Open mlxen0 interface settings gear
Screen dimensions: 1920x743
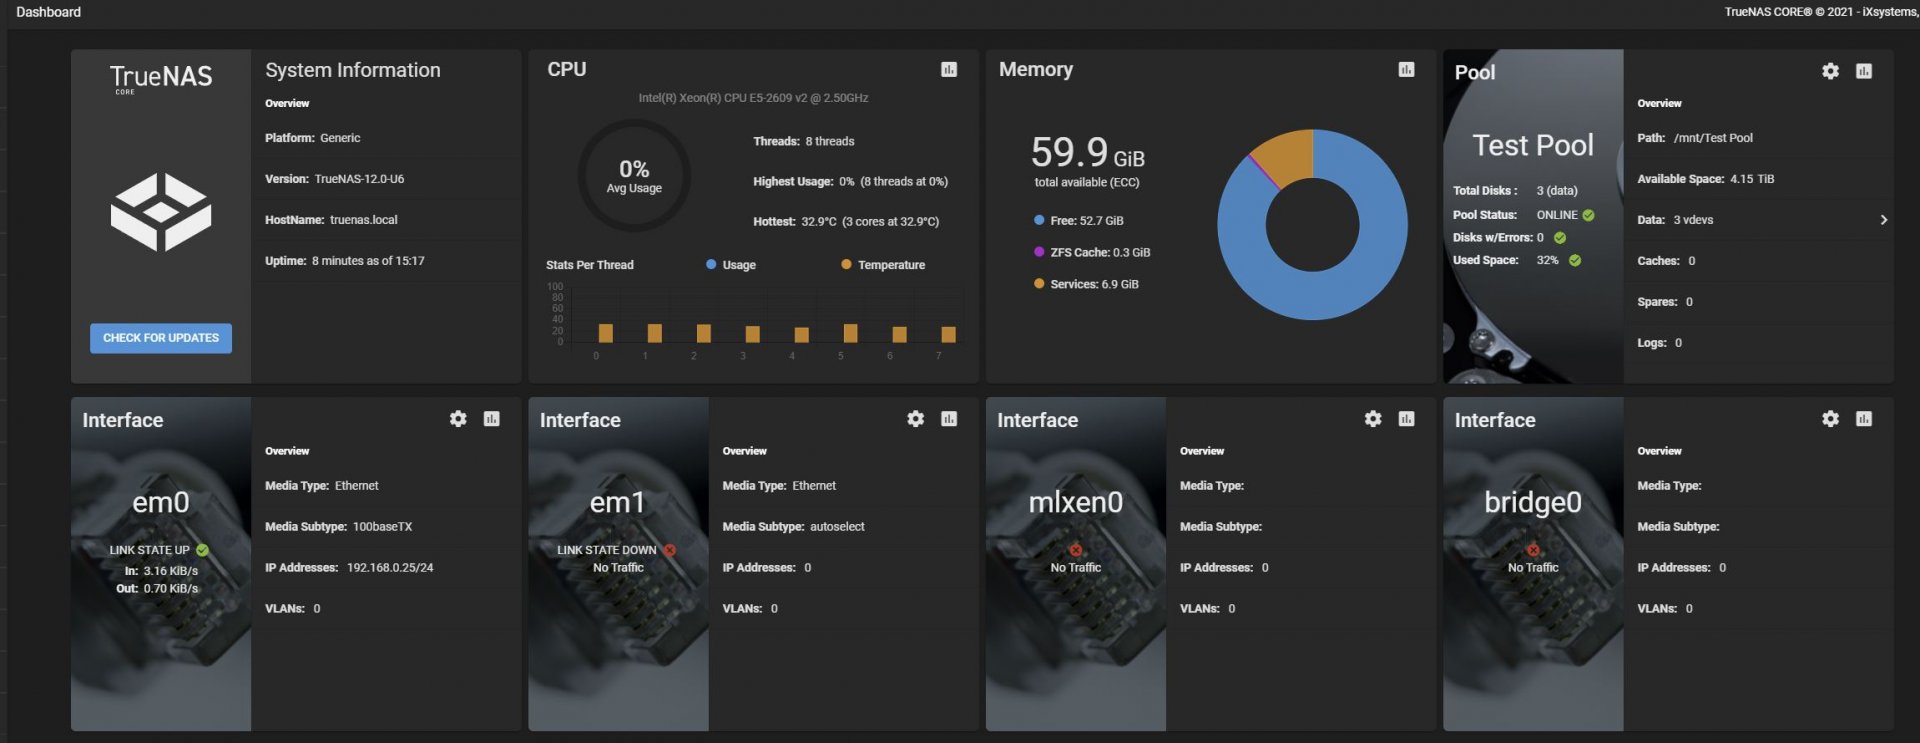[1373, 419]
